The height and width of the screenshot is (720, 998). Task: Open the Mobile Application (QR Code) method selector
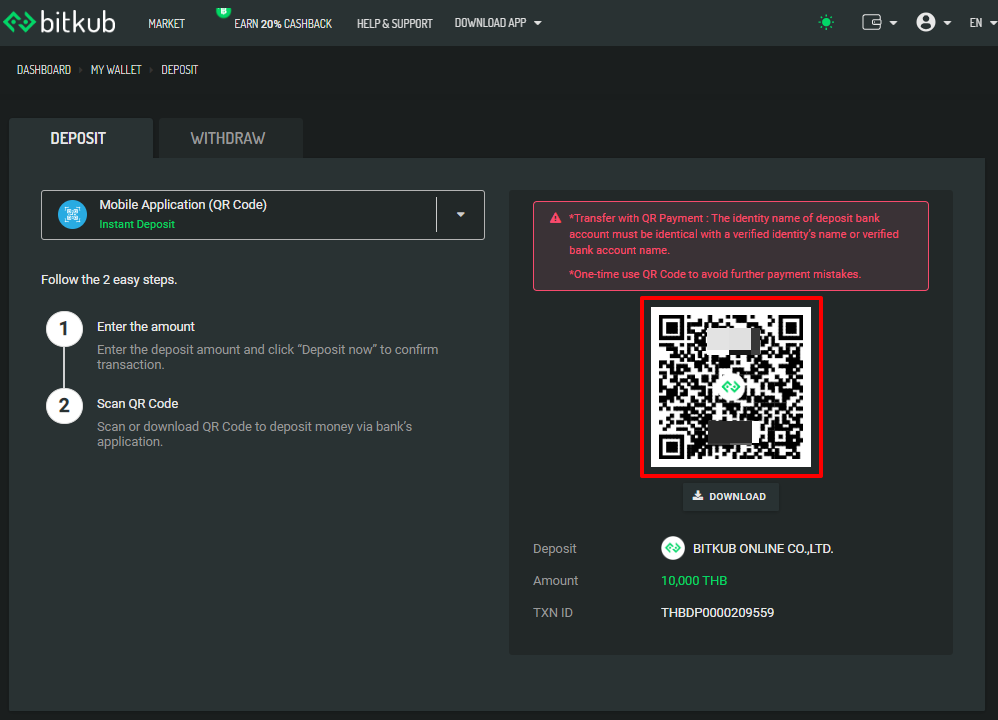coord(263,215)
